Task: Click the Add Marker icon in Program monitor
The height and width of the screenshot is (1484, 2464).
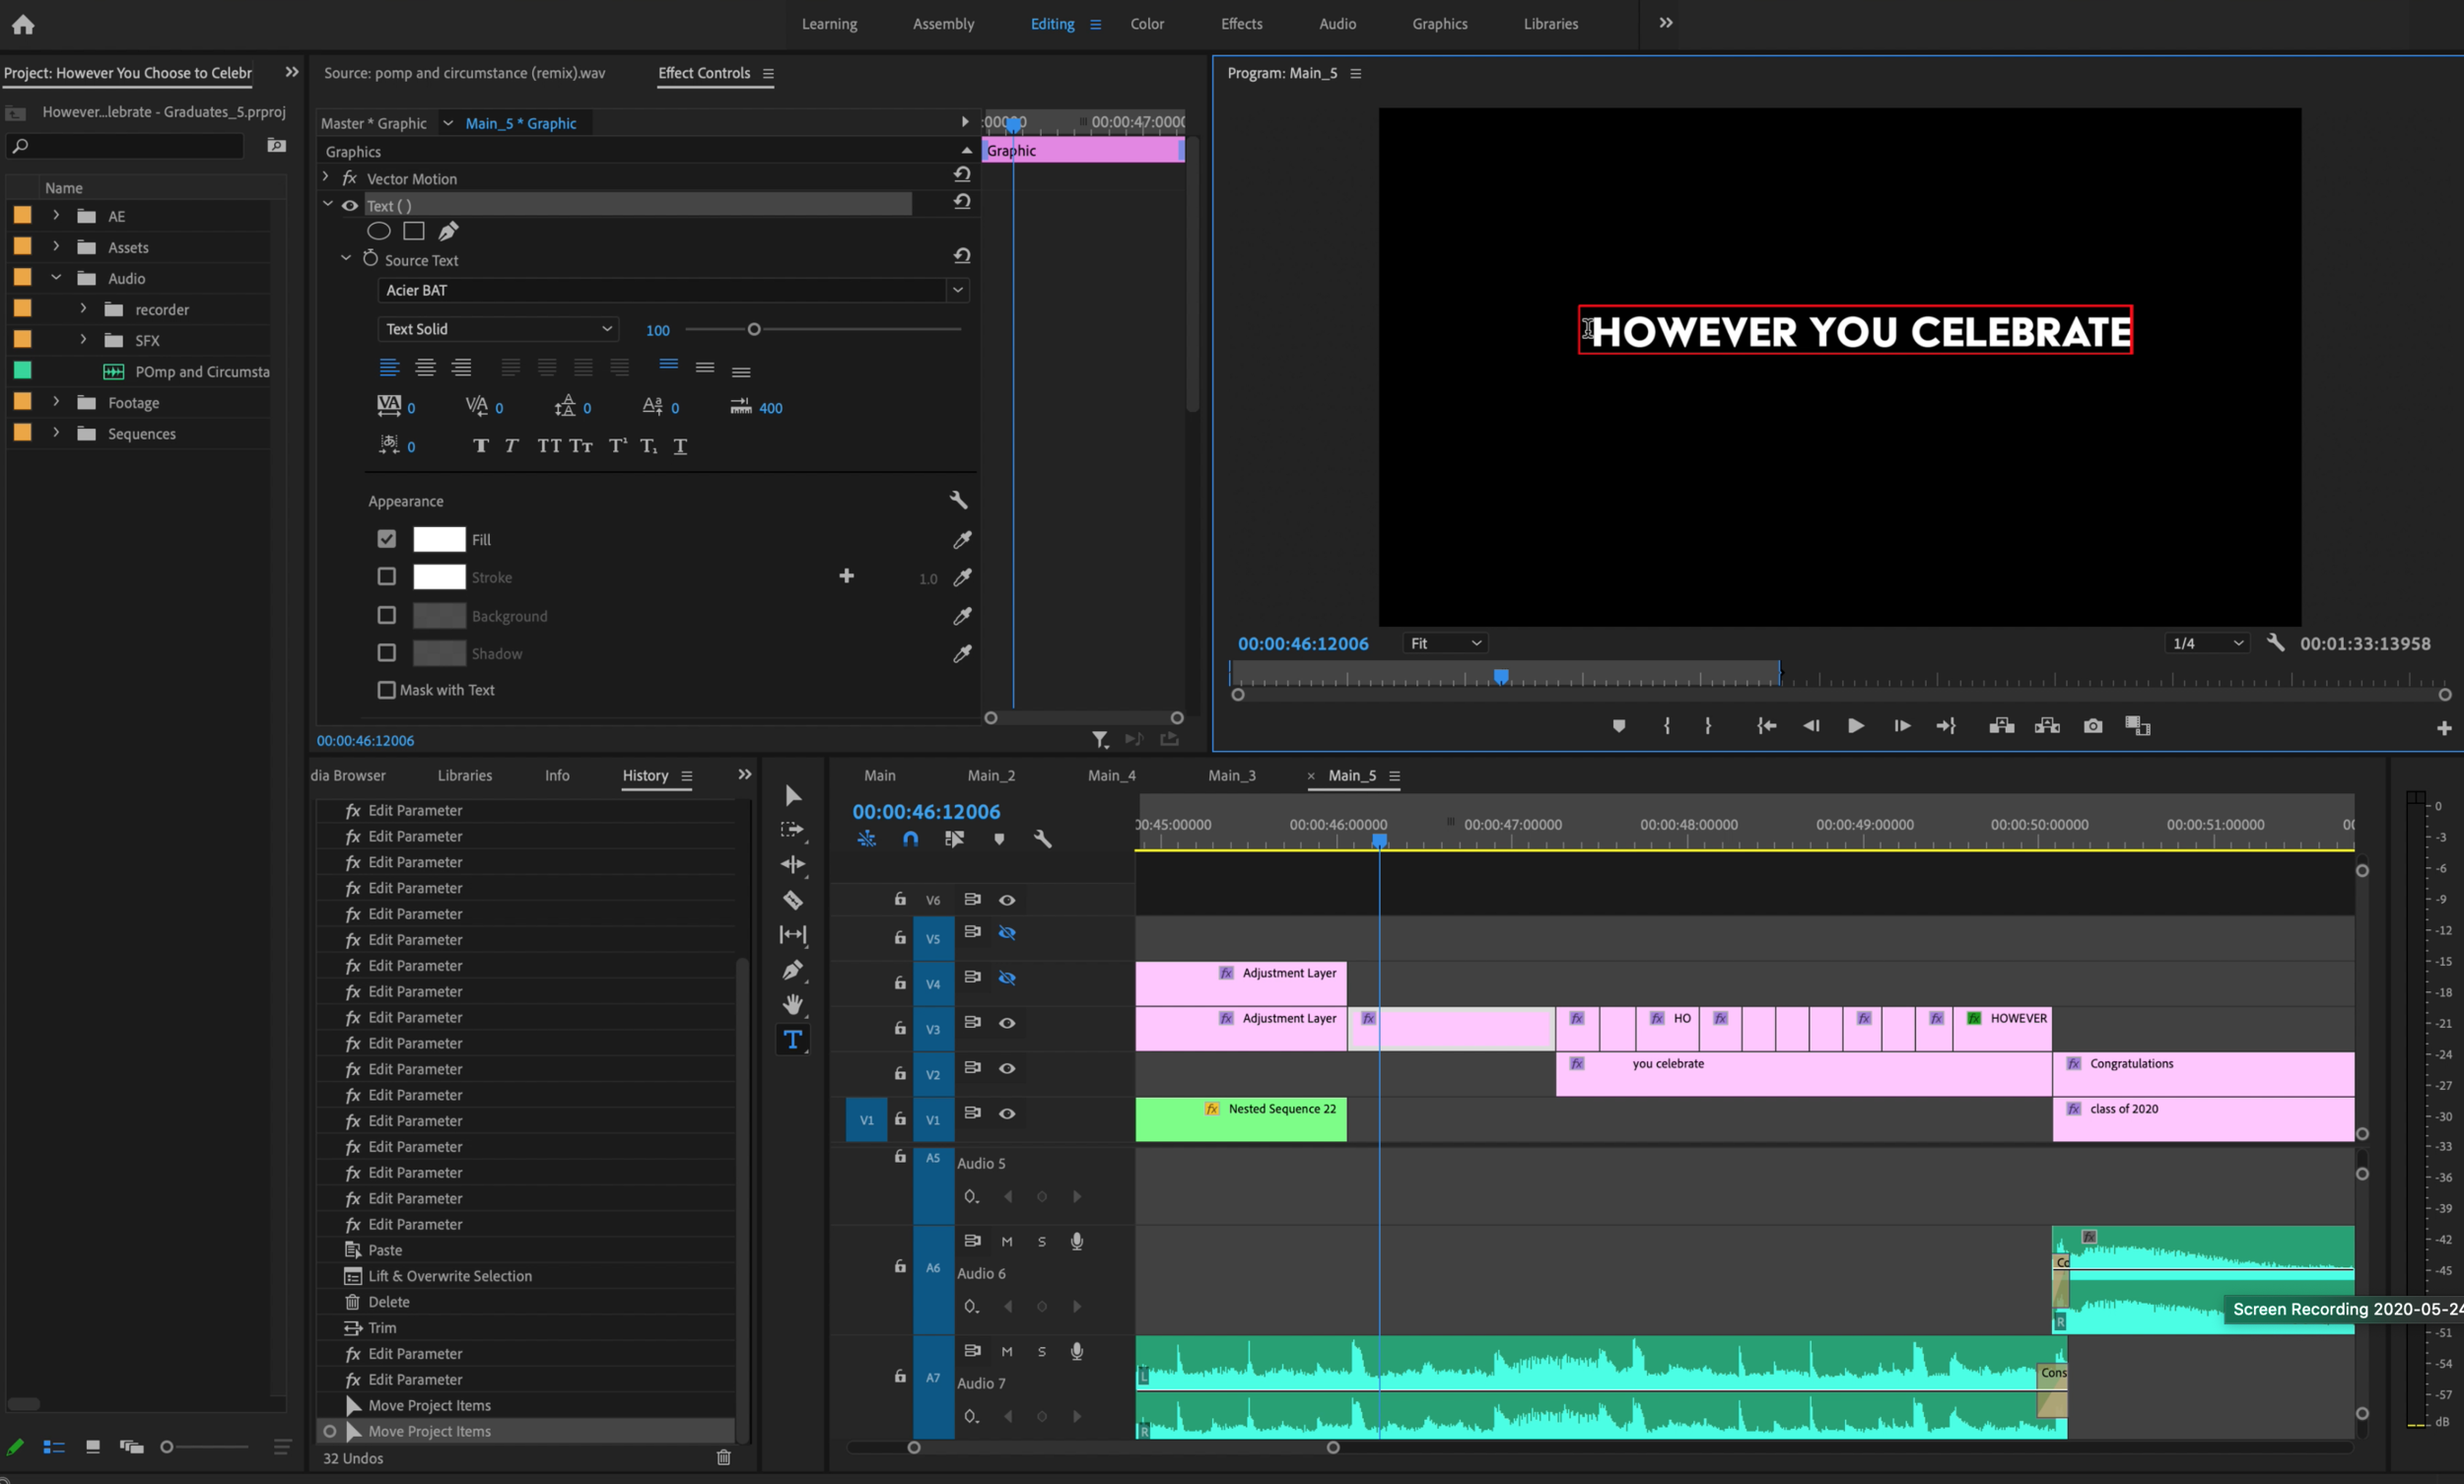Action: (x=1619, y=726)
